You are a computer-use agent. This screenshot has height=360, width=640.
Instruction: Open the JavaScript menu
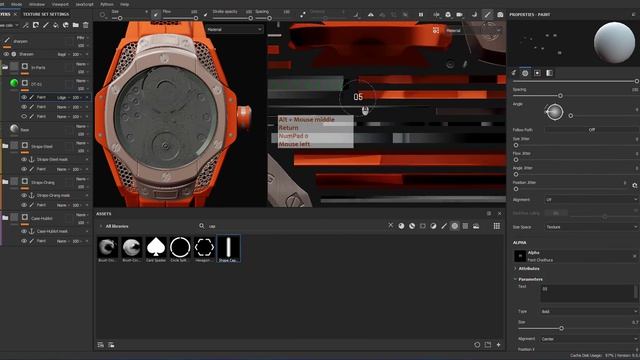(x=84, y=4)
